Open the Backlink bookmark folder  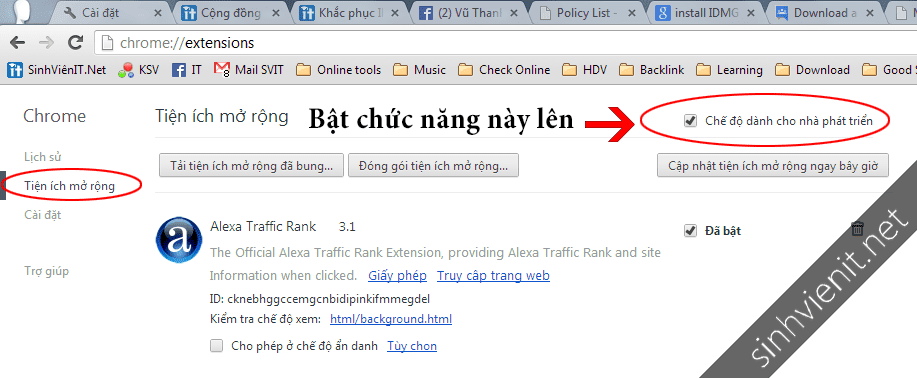pyautogui.click(x=651, y=70)
